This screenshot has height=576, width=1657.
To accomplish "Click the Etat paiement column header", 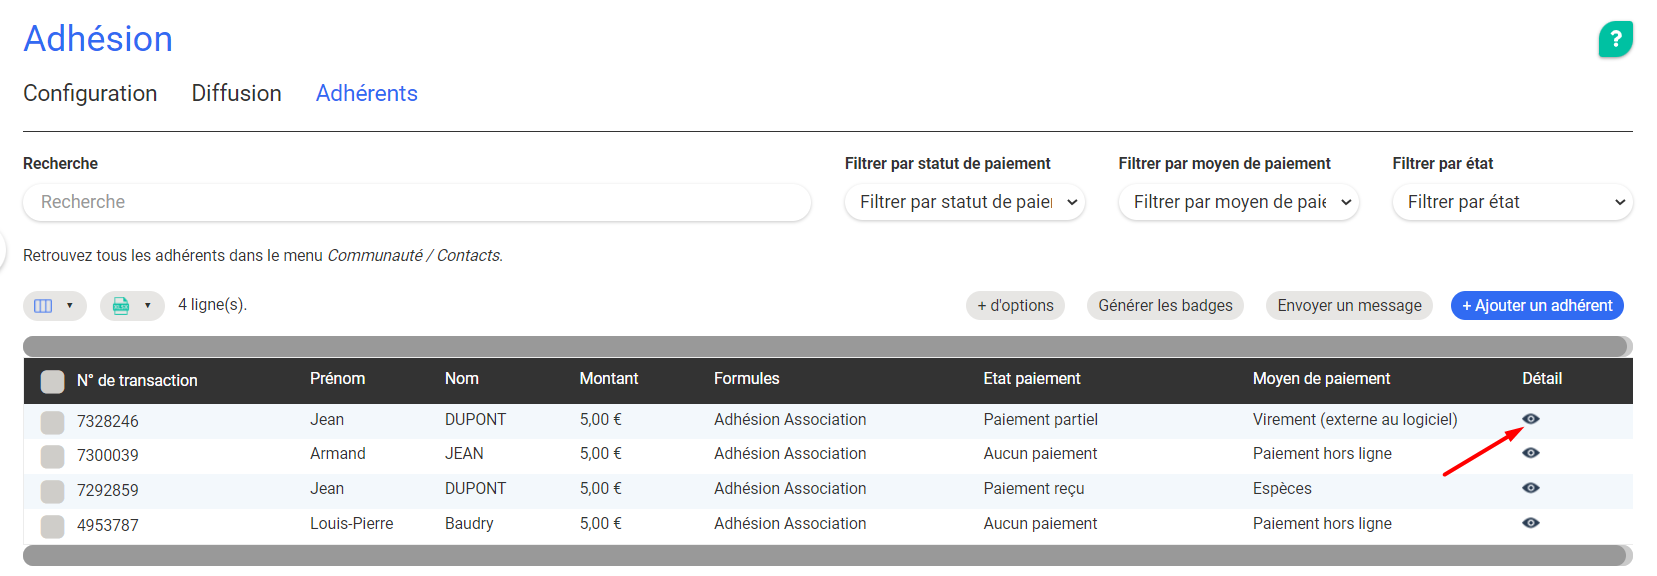I will pyautogui.click(x=1032, y=379).
